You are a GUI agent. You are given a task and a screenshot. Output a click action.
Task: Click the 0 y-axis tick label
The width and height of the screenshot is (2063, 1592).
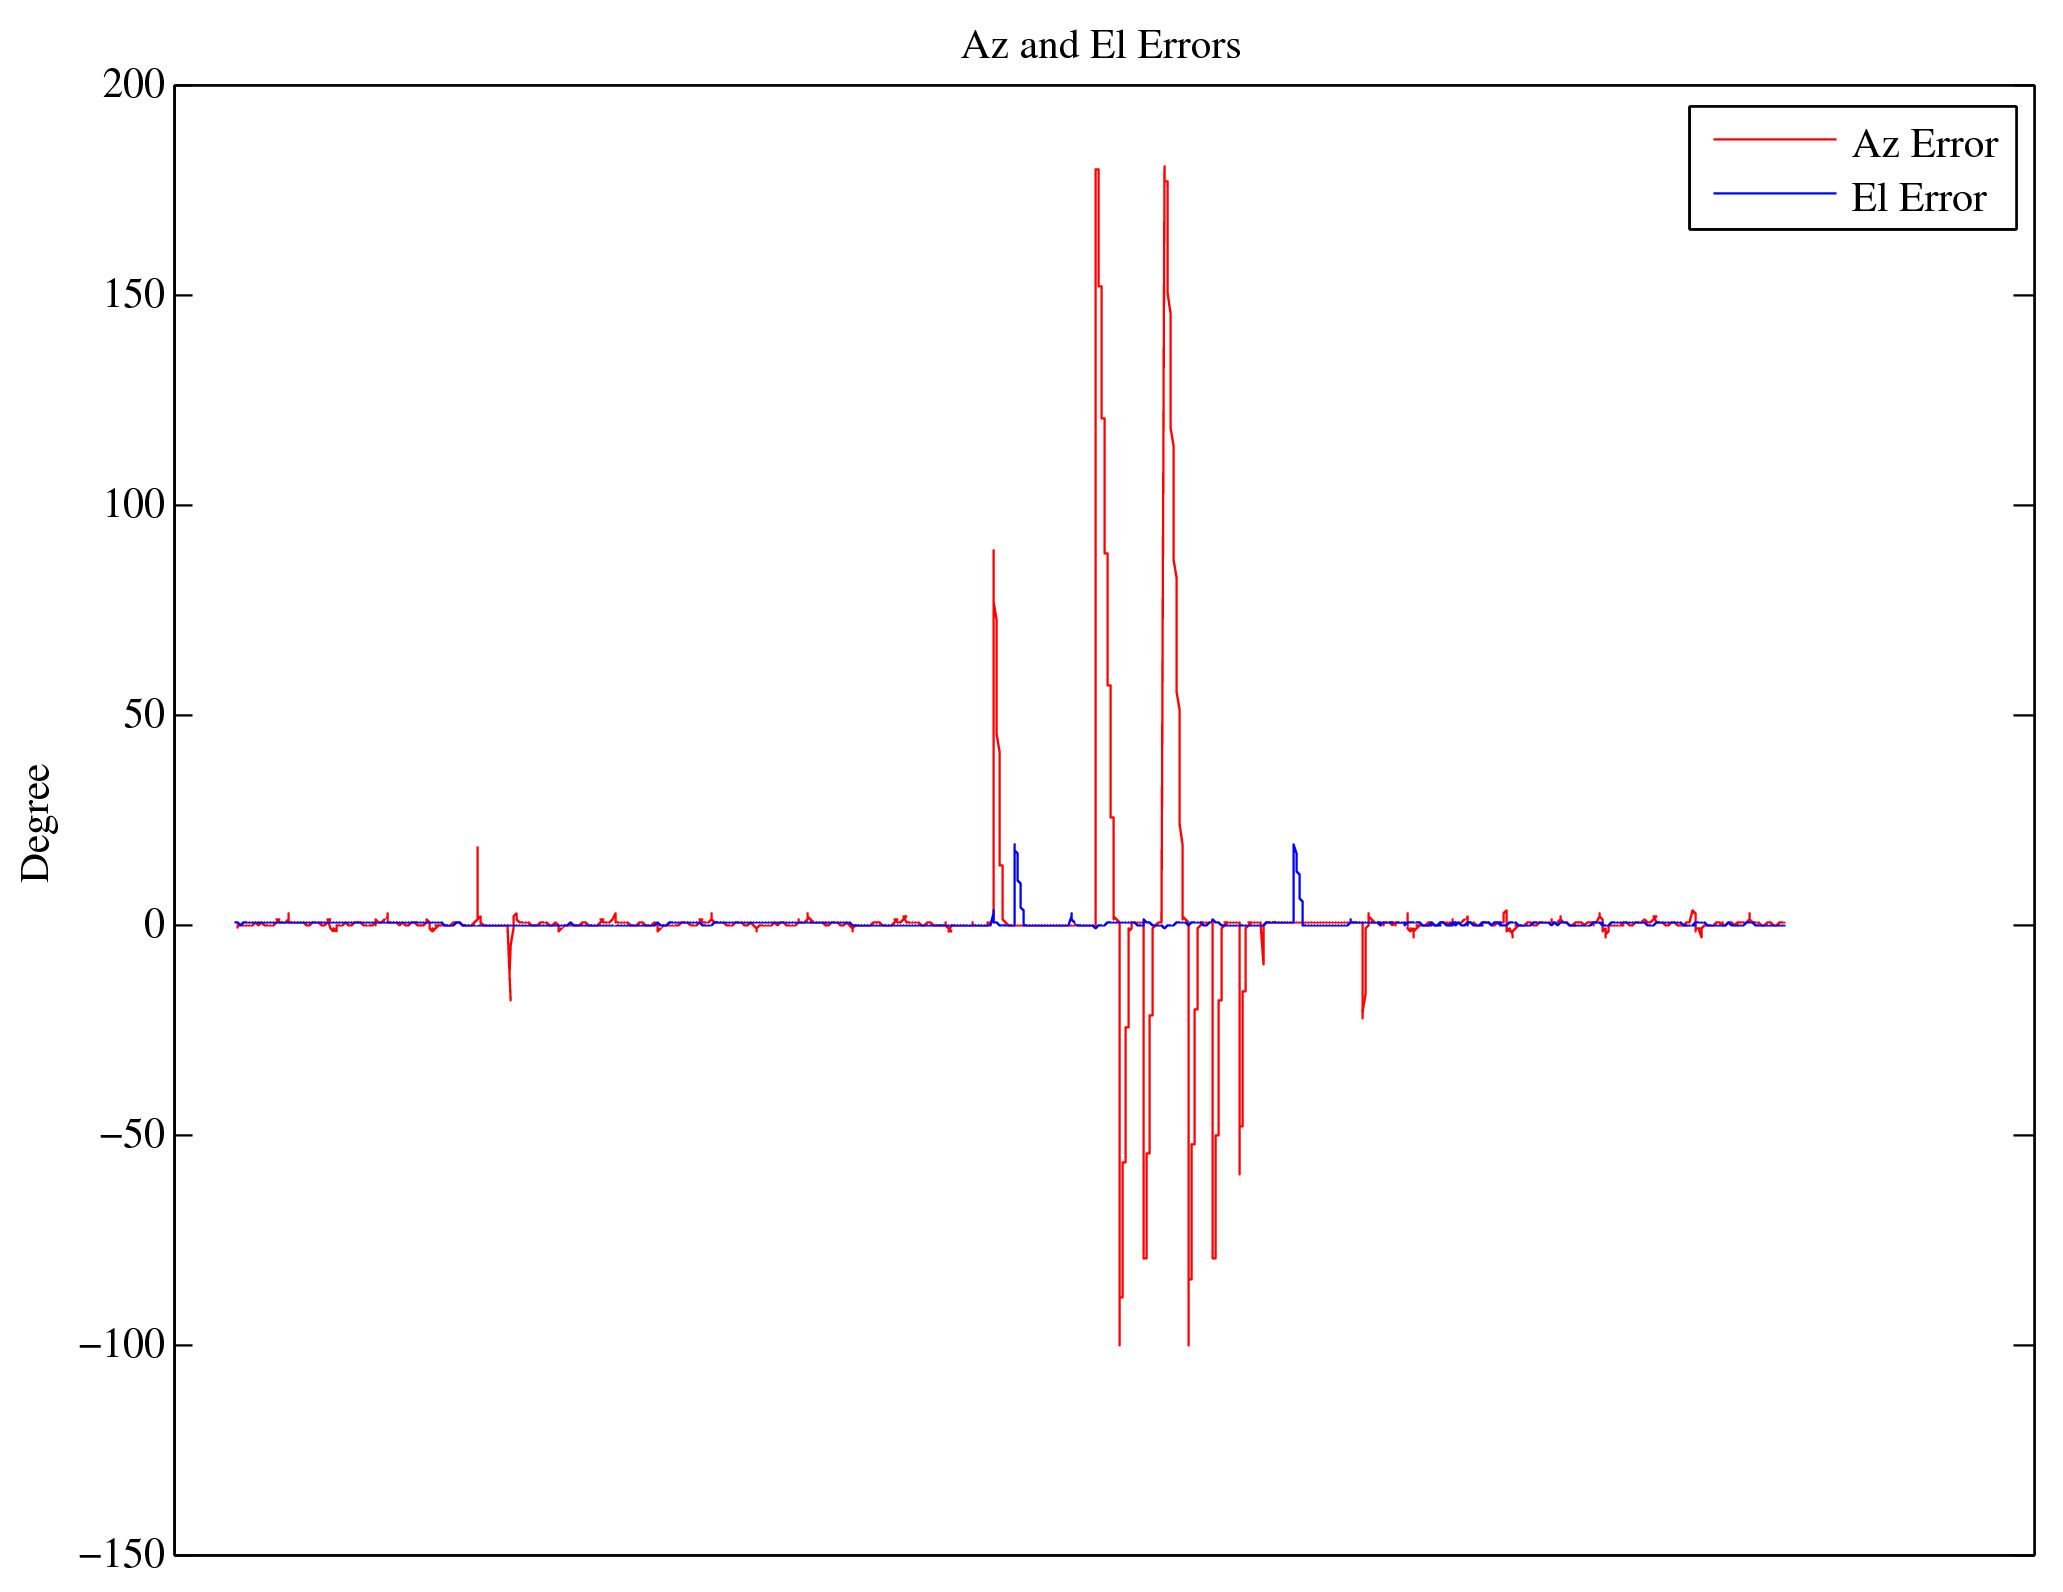(x=153, y=925)
